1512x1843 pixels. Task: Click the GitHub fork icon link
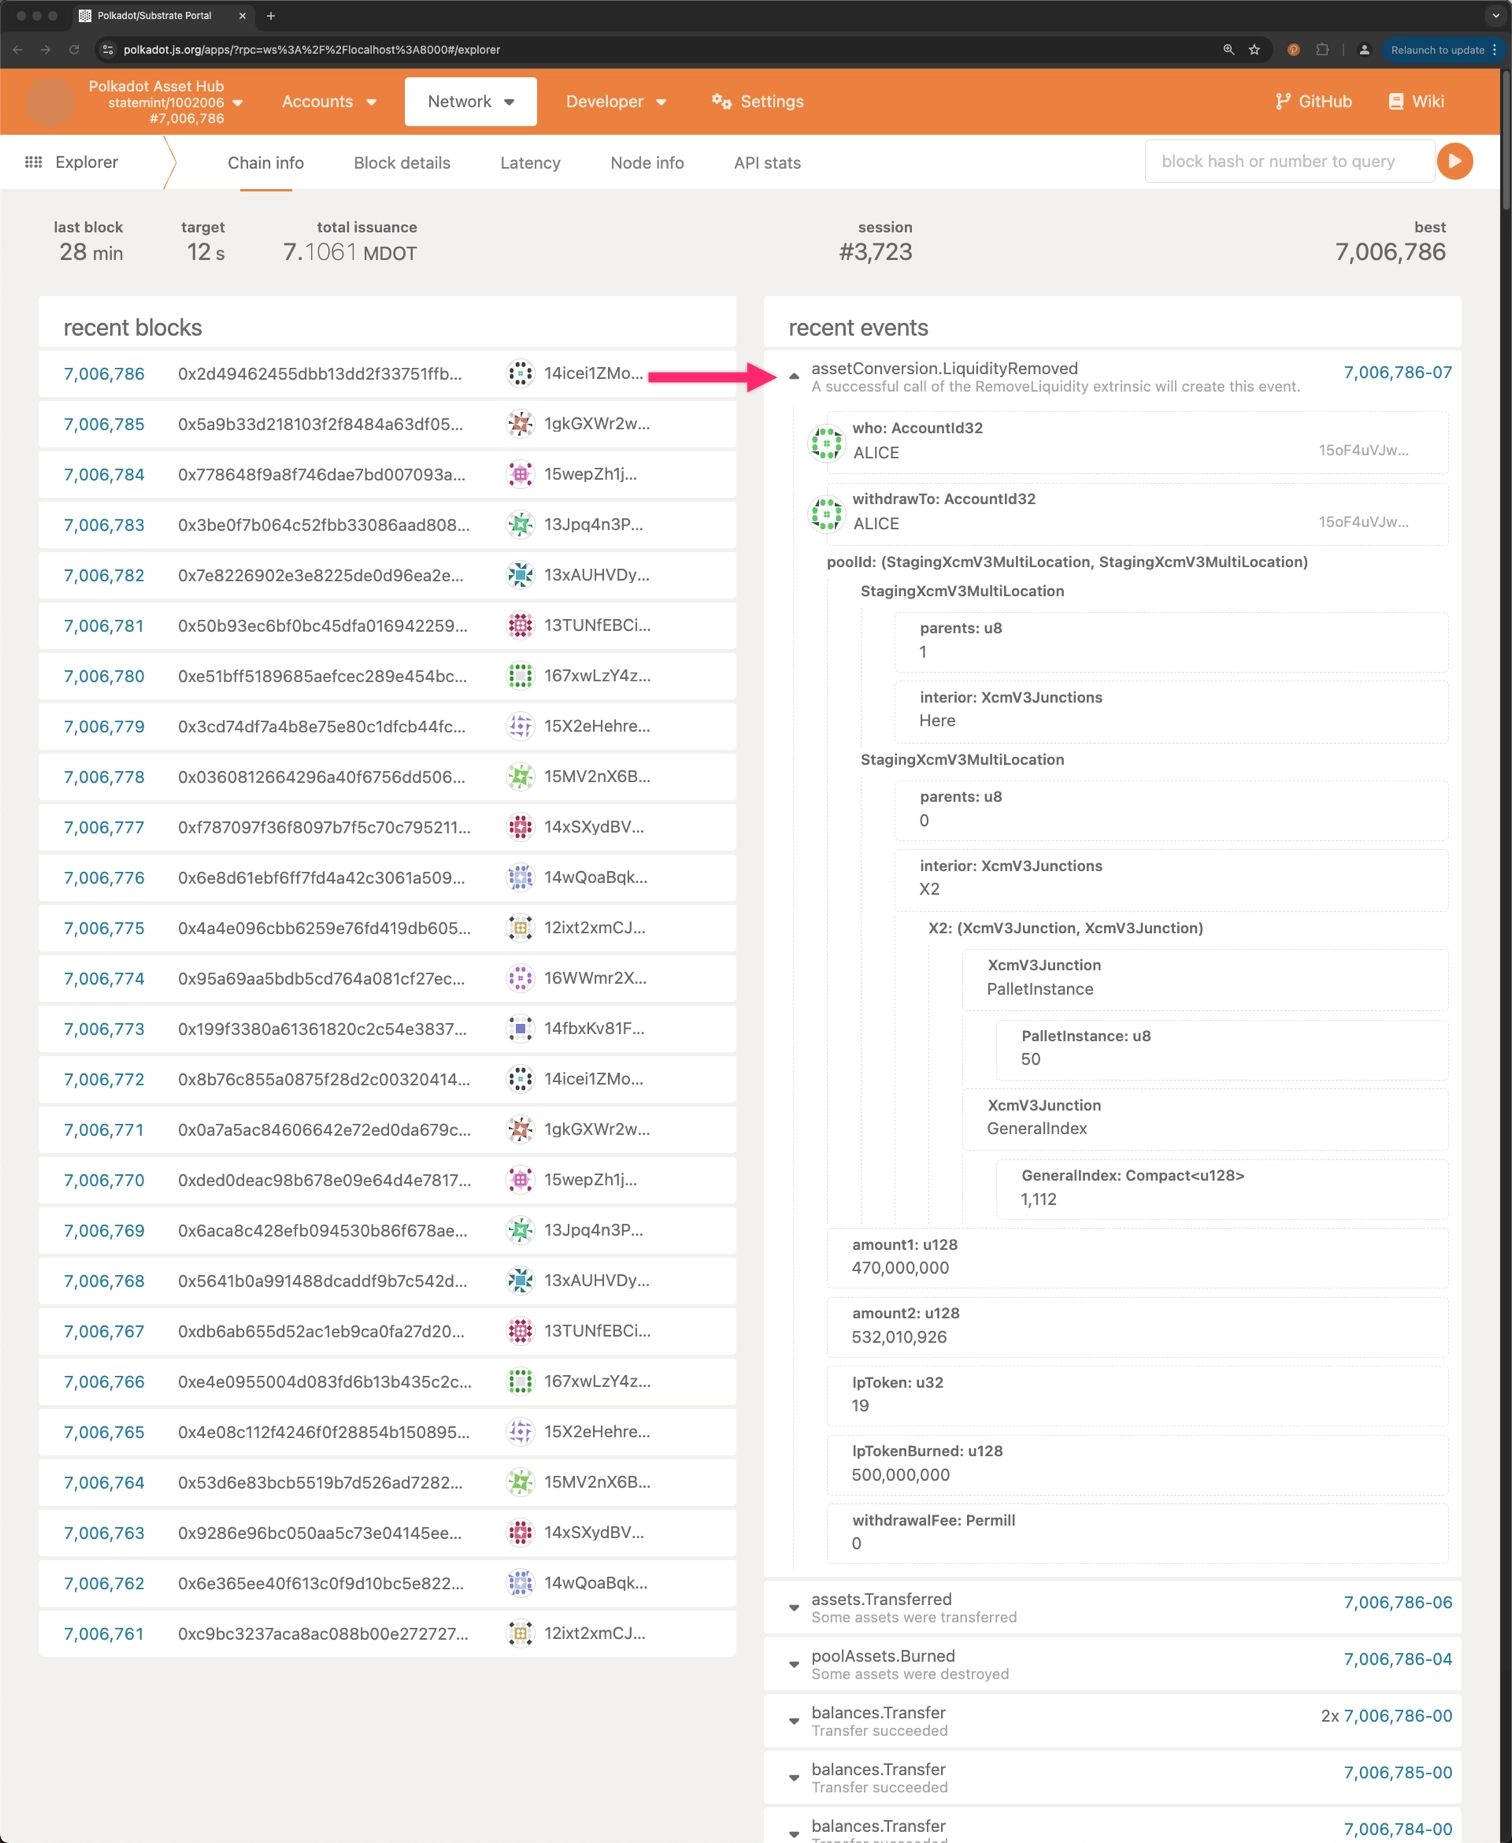1282,101
